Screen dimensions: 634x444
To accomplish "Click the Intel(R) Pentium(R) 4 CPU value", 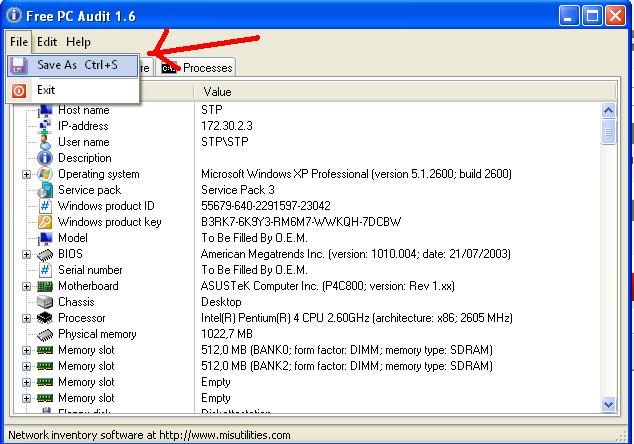I will 357,318.
